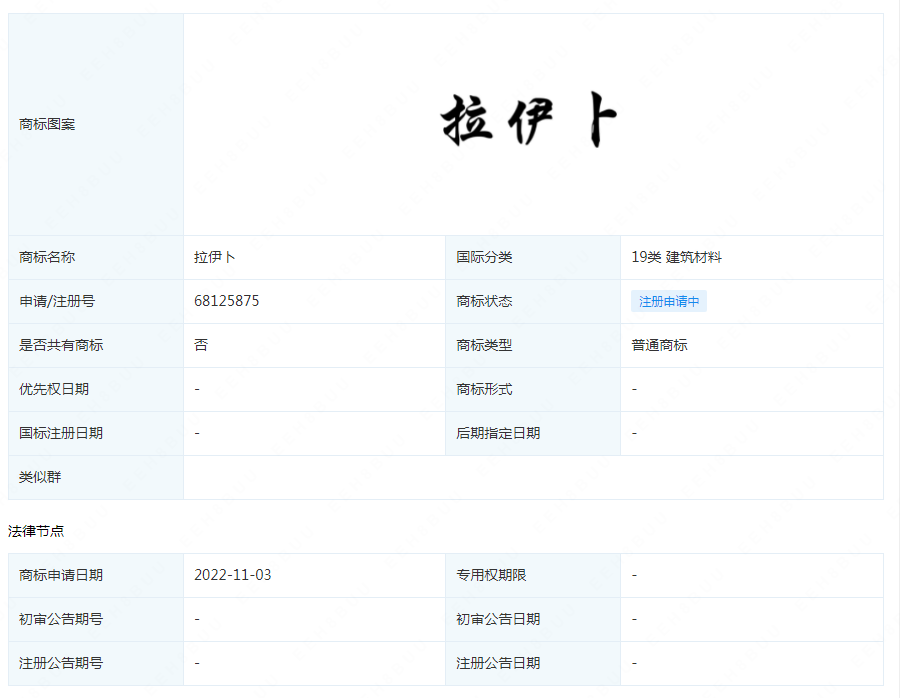Click the 后期指定日期 label

pyautogui.click(x=498, y=433)
